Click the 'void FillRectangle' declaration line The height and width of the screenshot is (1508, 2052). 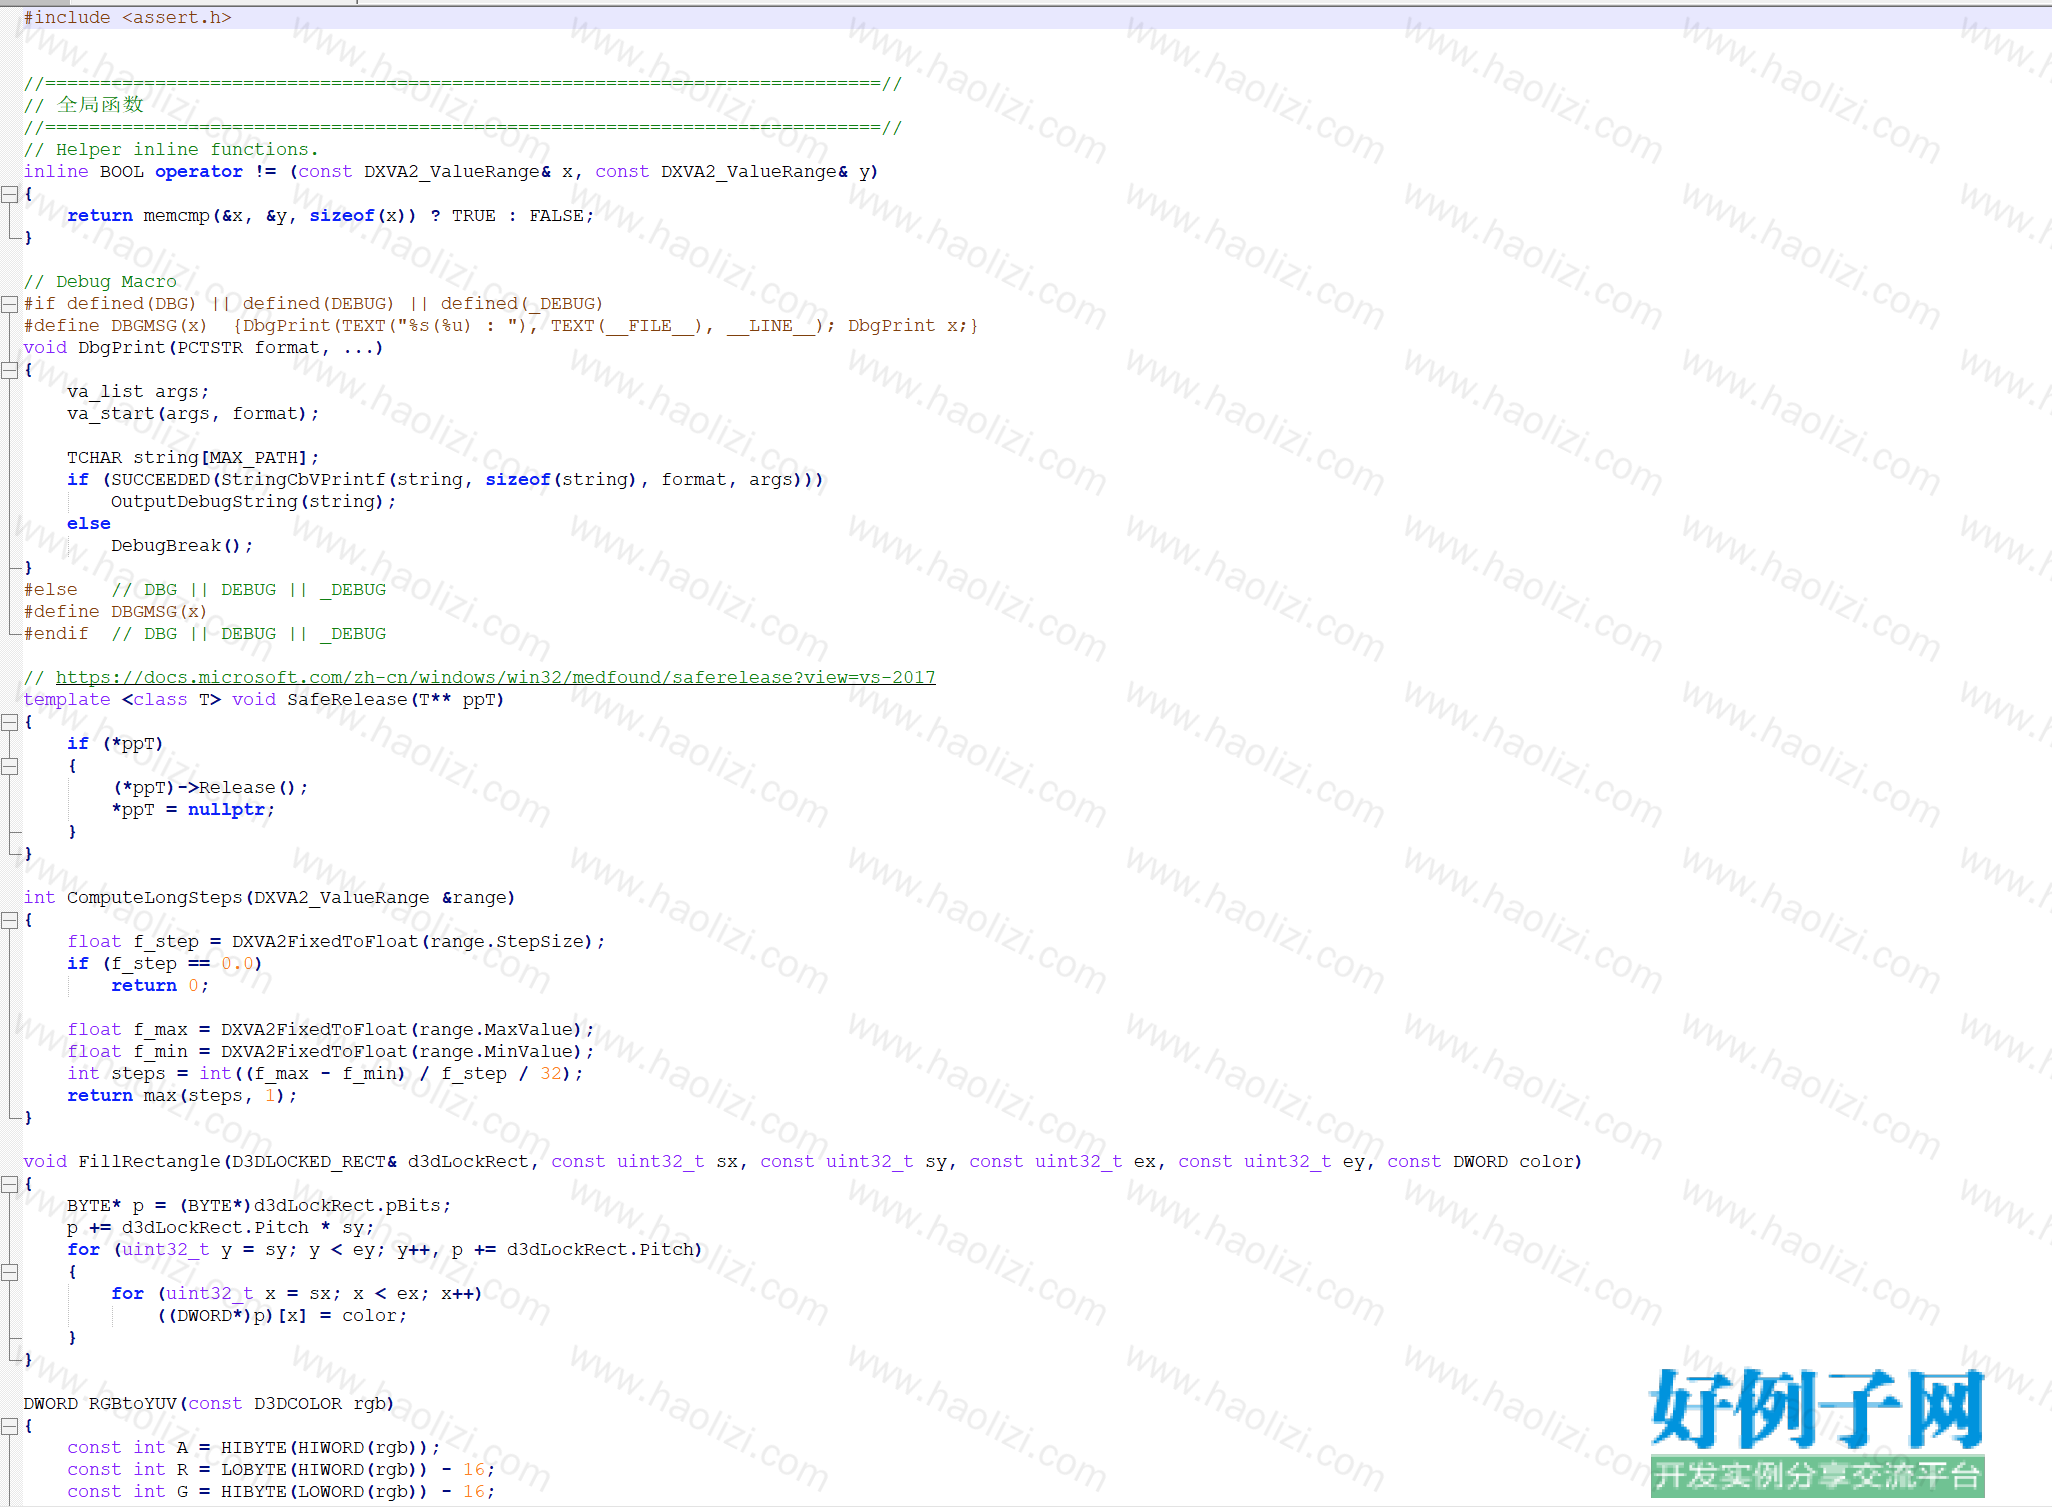tap(803, 1162)
